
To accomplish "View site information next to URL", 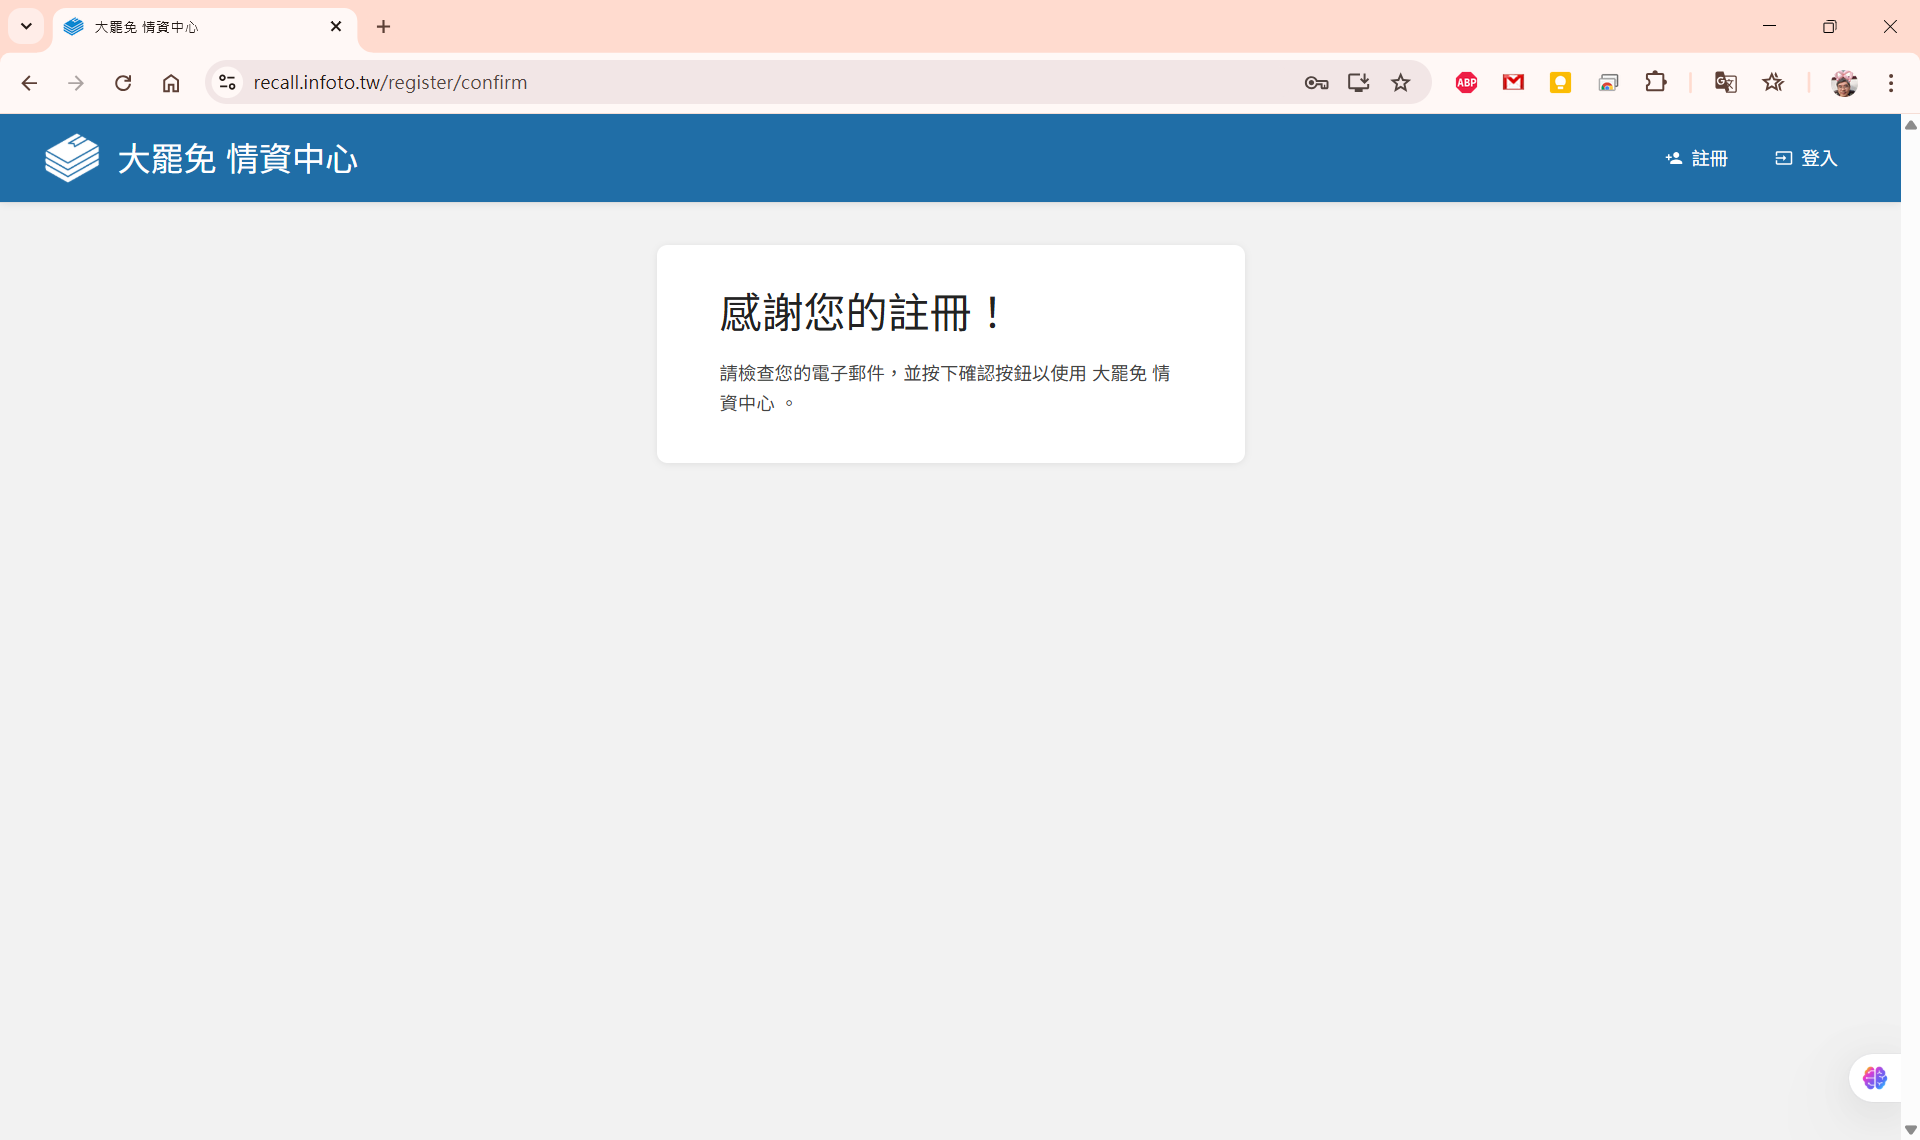I will click(228, 83).
